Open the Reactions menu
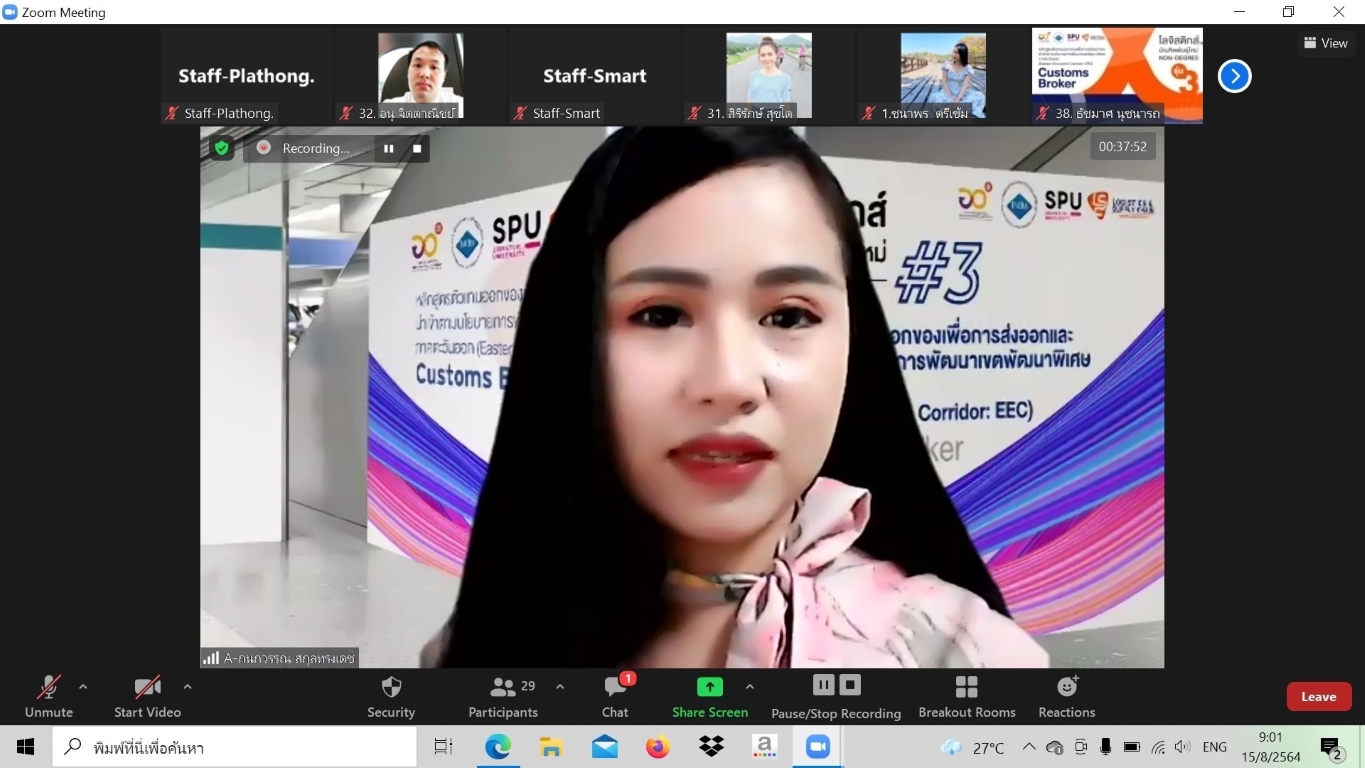1365x768 pixels. tap(1067, 696)
